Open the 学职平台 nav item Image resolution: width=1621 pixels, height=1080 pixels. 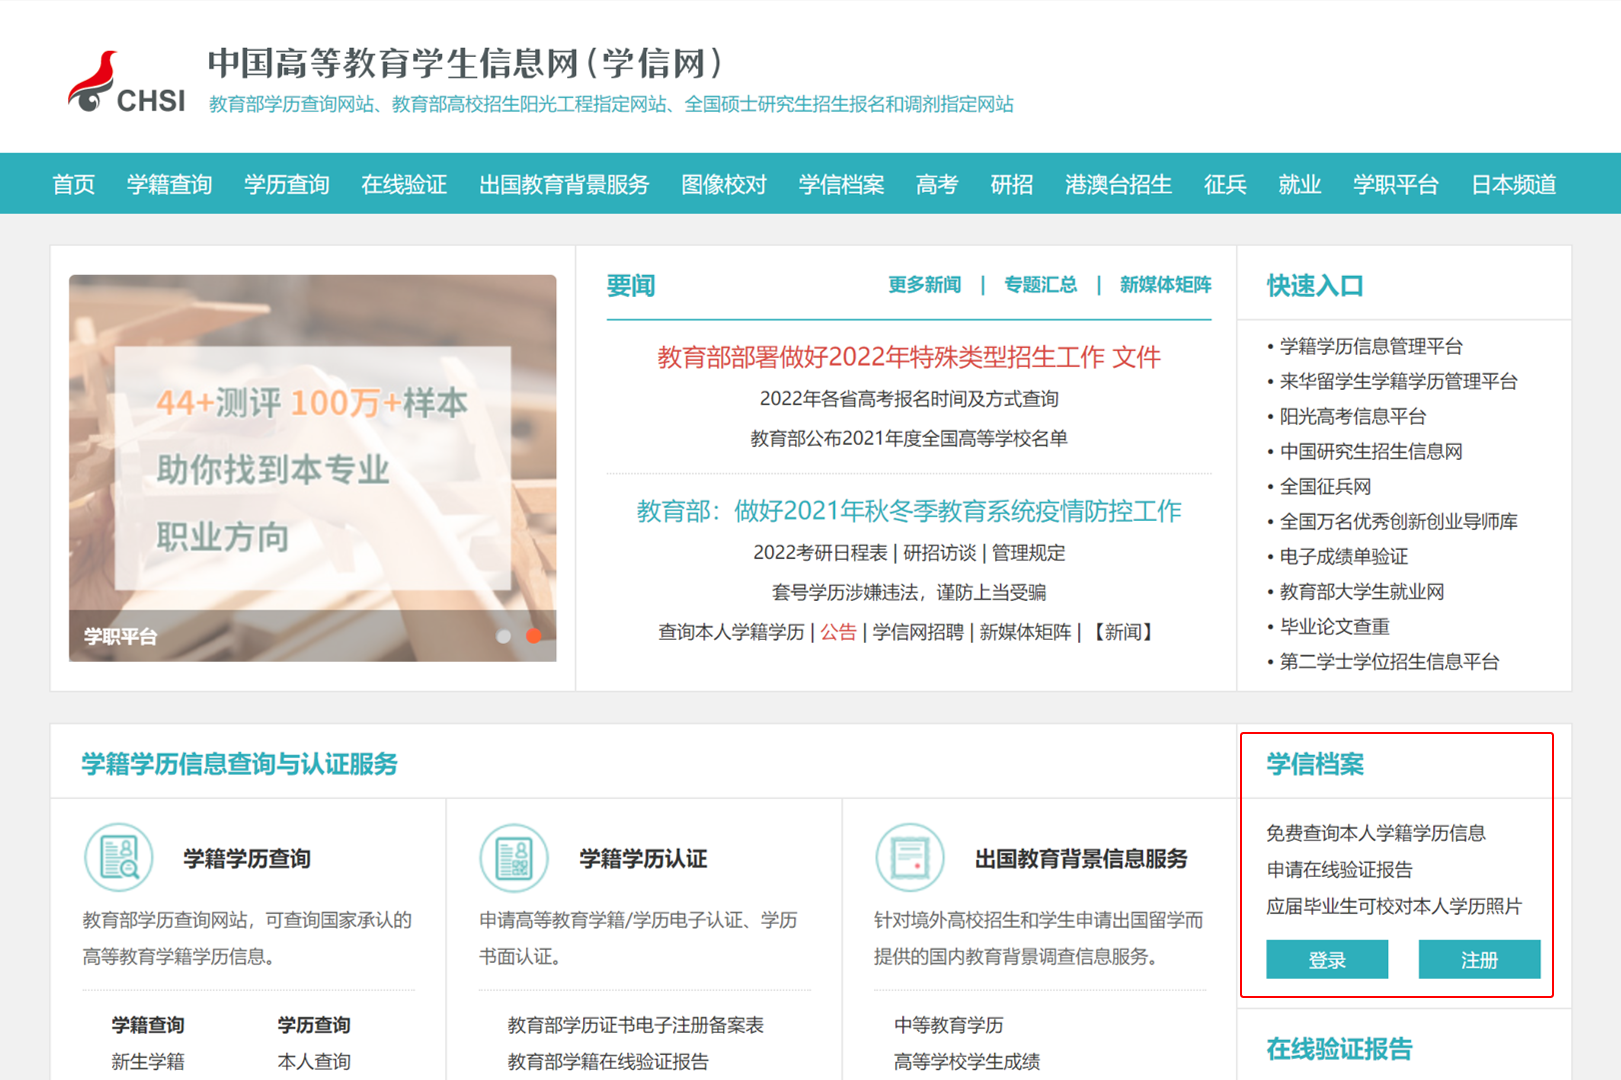(x=1396, y=184)
